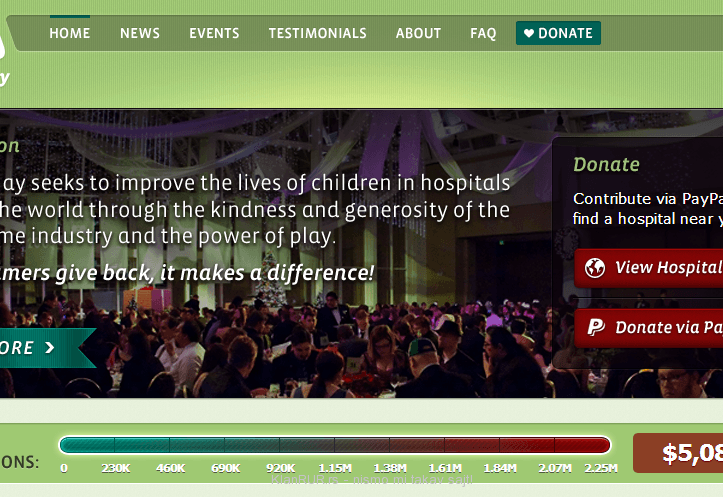Click the 1.15M marker on progress bar

(x=335, y=468)
